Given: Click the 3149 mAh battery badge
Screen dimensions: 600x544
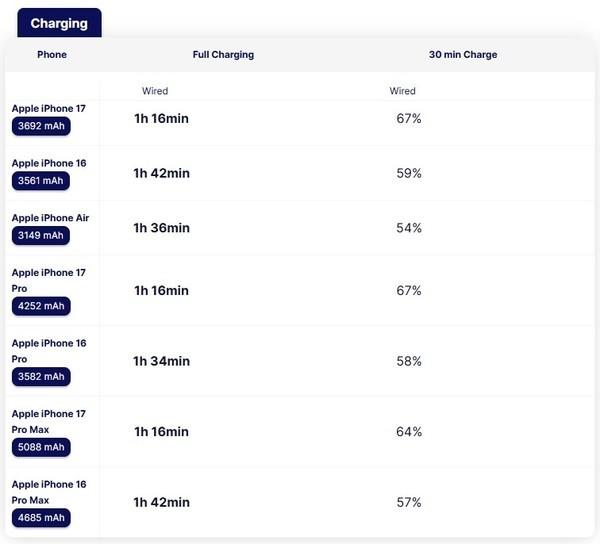Looking at the screenshot, I should click(41, 235).
